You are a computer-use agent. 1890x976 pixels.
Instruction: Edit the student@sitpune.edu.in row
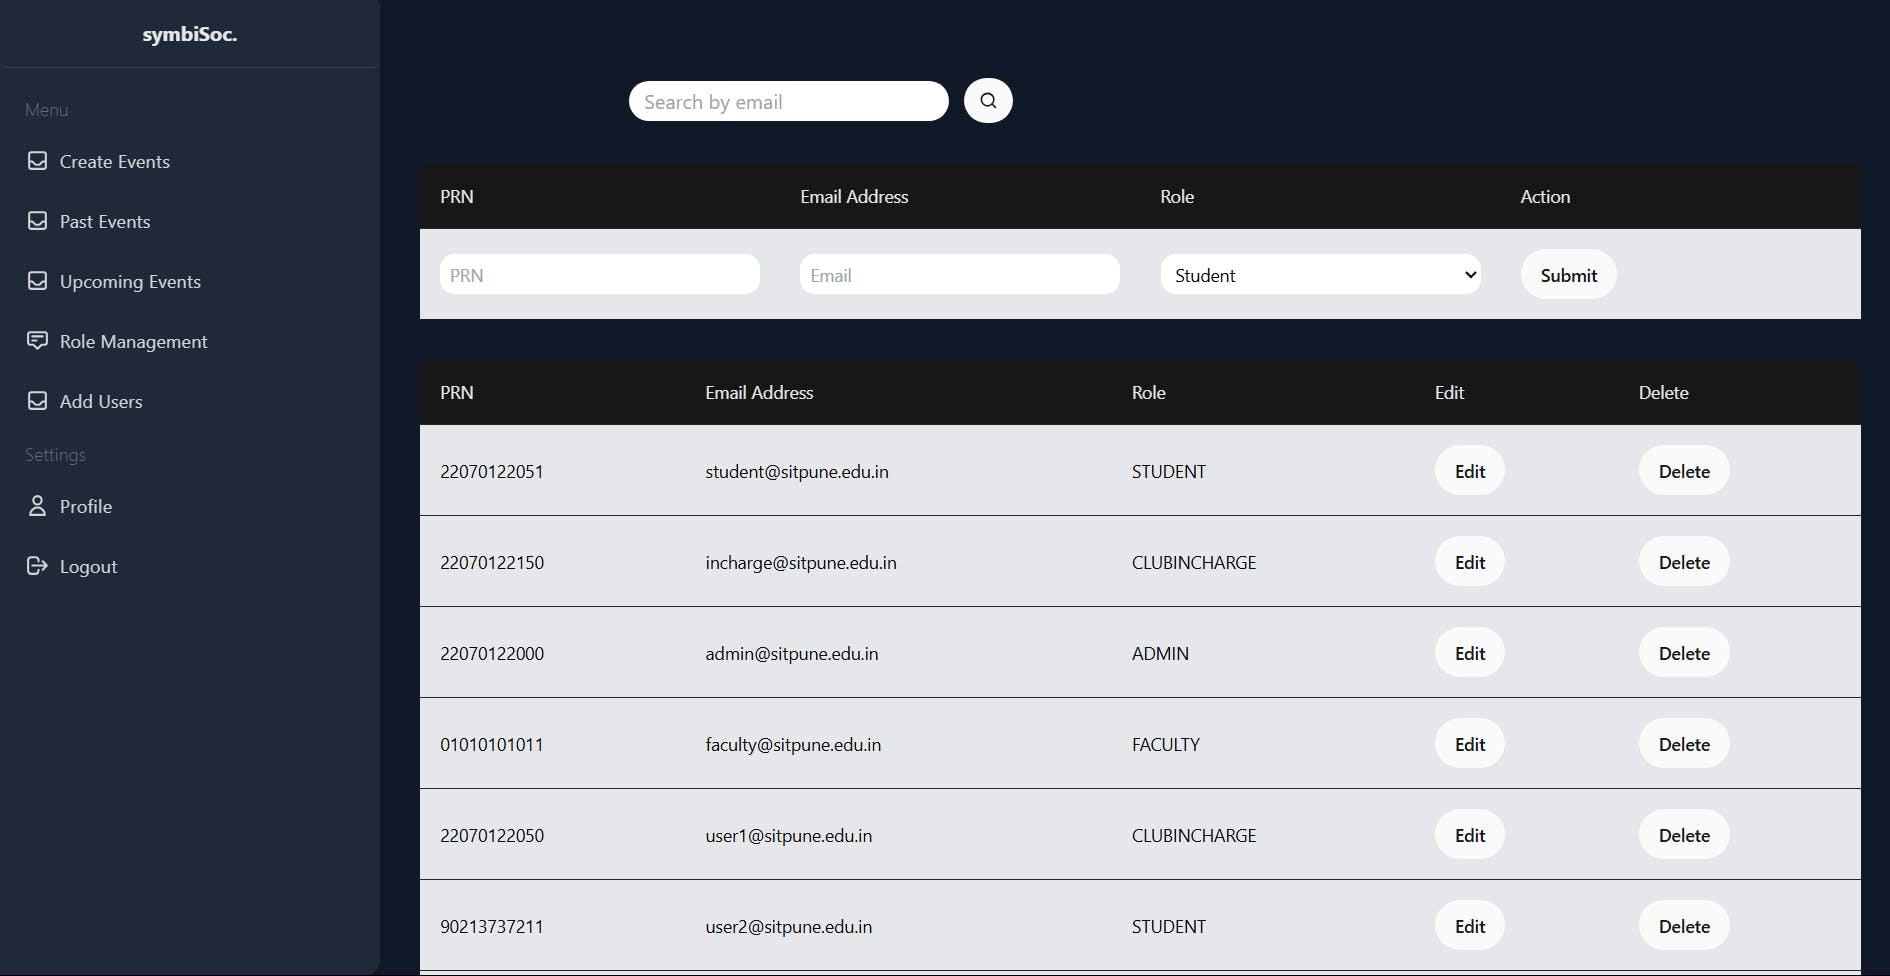1469,471
